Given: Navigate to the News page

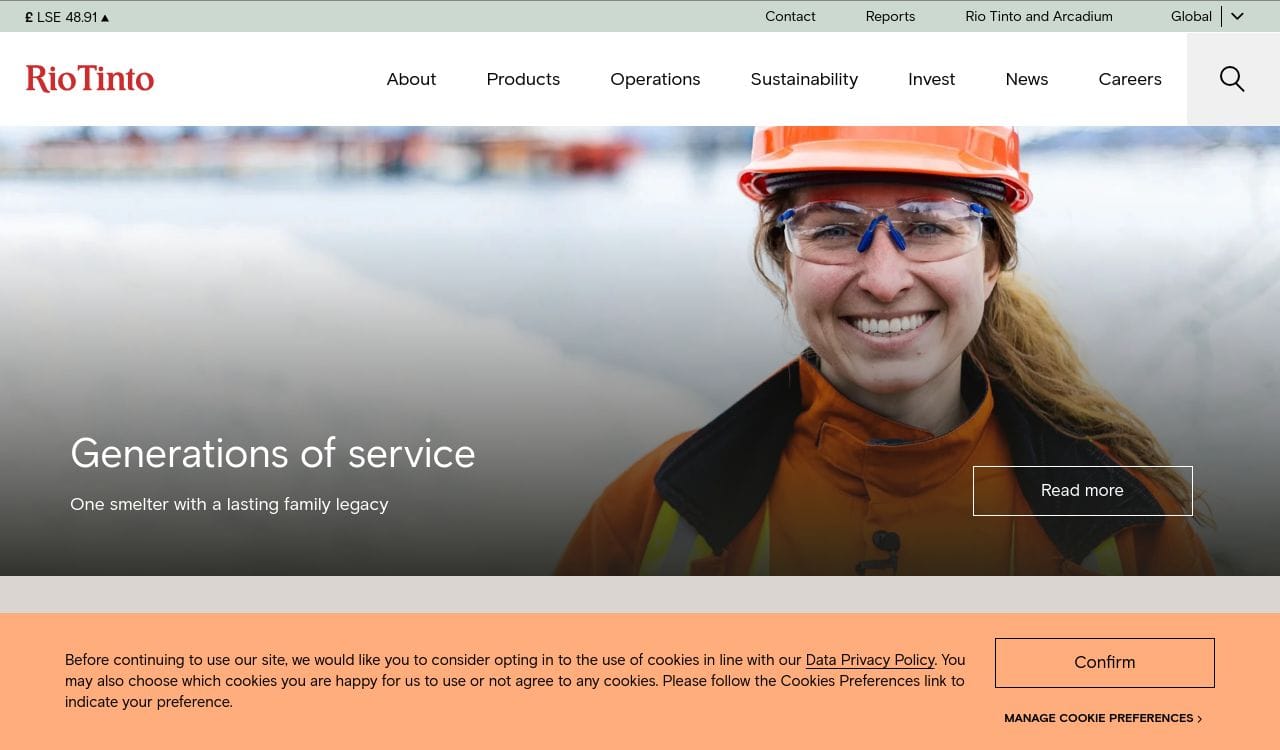Looking at the screenshot, I should tap(1026, 79).
